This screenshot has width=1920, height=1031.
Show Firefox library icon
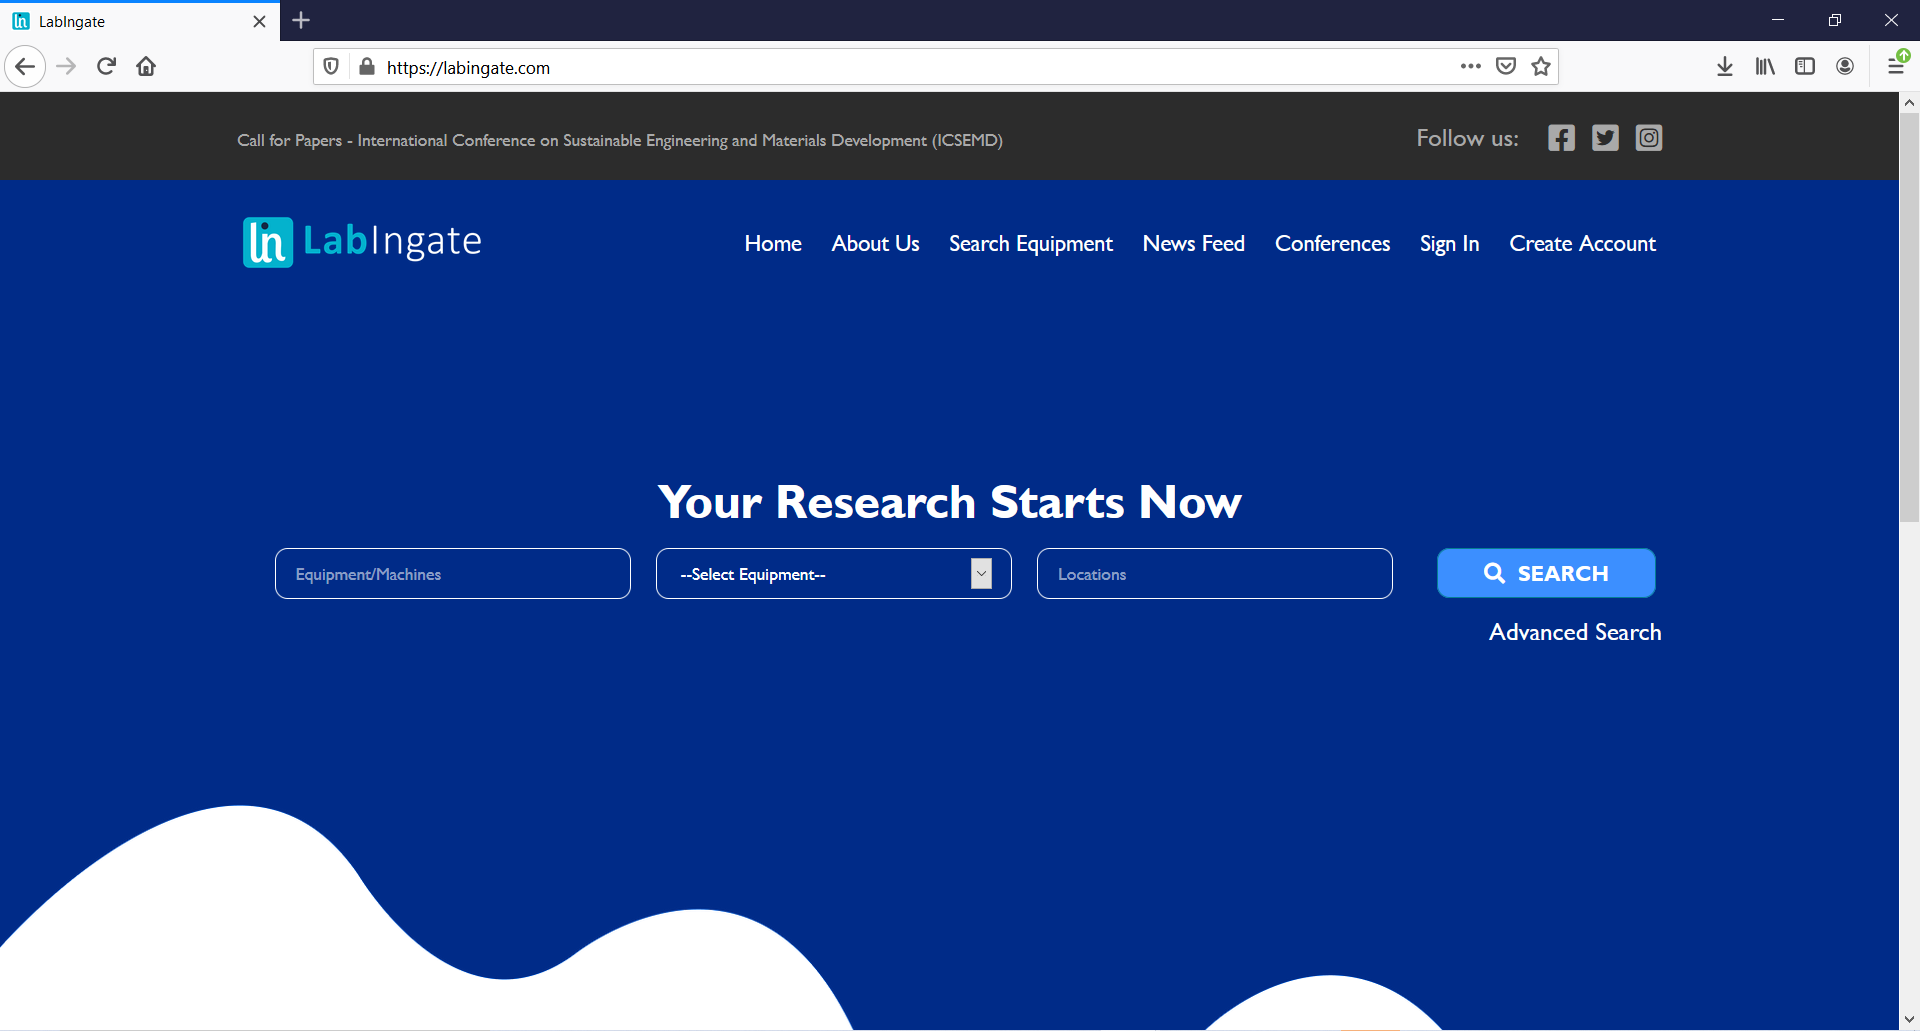click(1765, 67)
